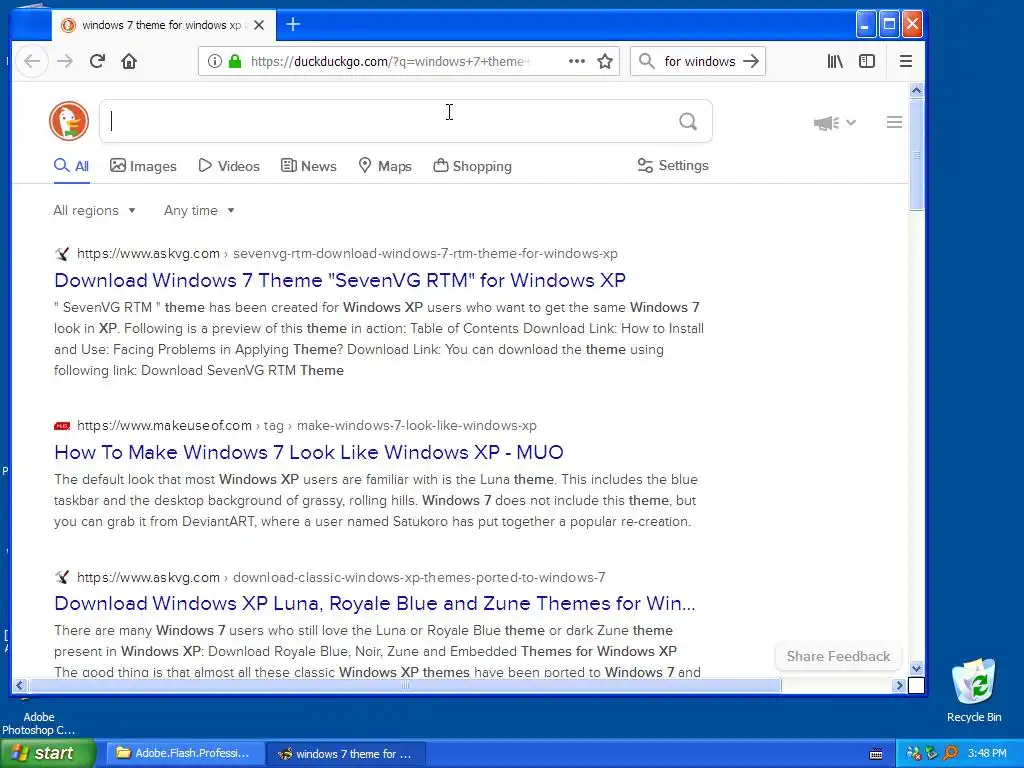The width and height of the screenshot is (1024, 768).
Task: Click the askvg favicon of first result
Action: pos(62,253)
